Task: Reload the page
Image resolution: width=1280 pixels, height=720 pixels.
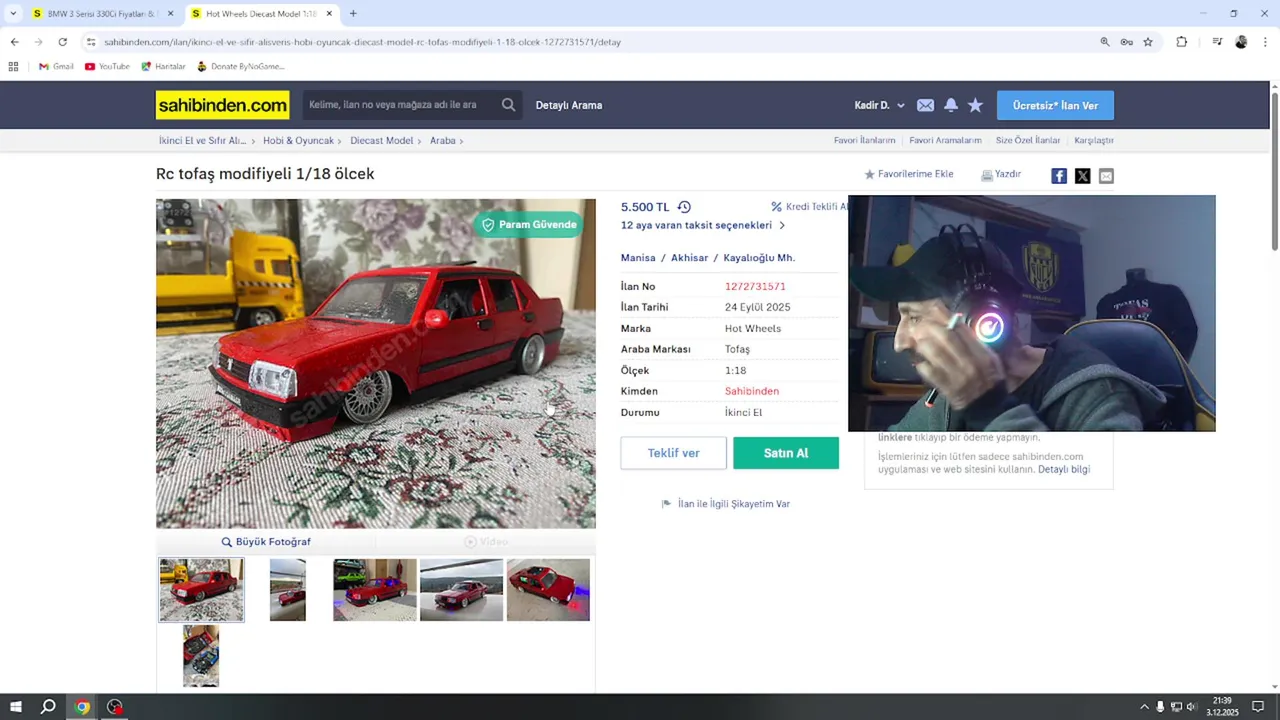Action: pyautogui.click(x=62, y=42)
